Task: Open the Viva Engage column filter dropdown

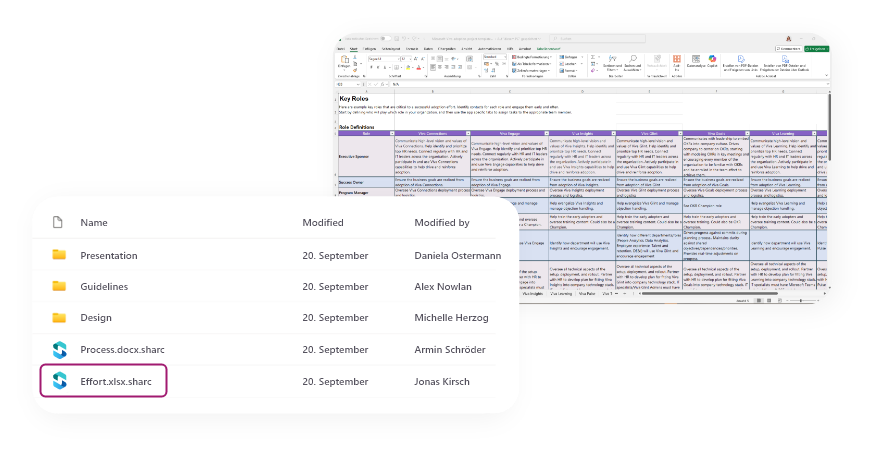Action: pyautogui.click(x=544, y=132)
